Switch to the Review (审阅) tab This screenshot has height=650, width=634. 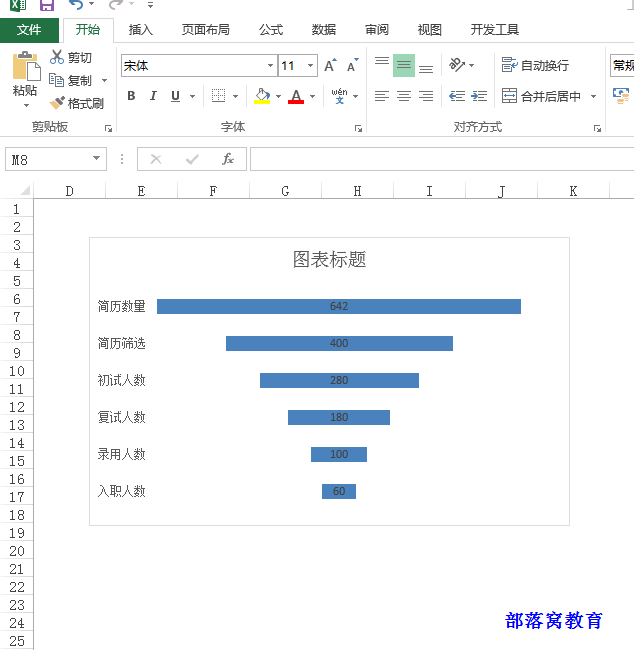pos(377,30)
